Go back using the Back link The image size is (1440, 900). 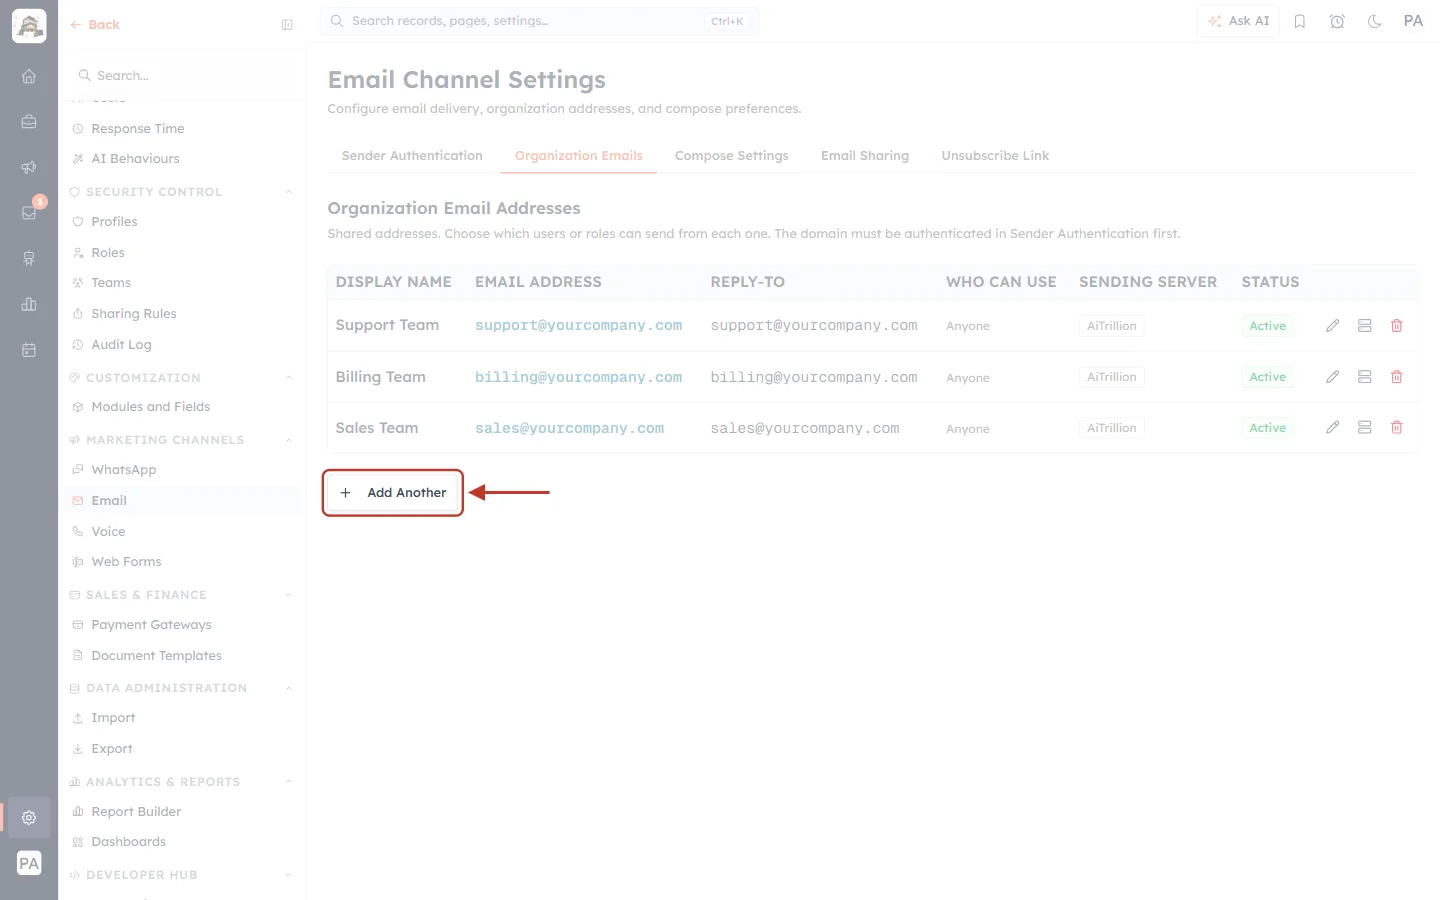coord(95,25)
